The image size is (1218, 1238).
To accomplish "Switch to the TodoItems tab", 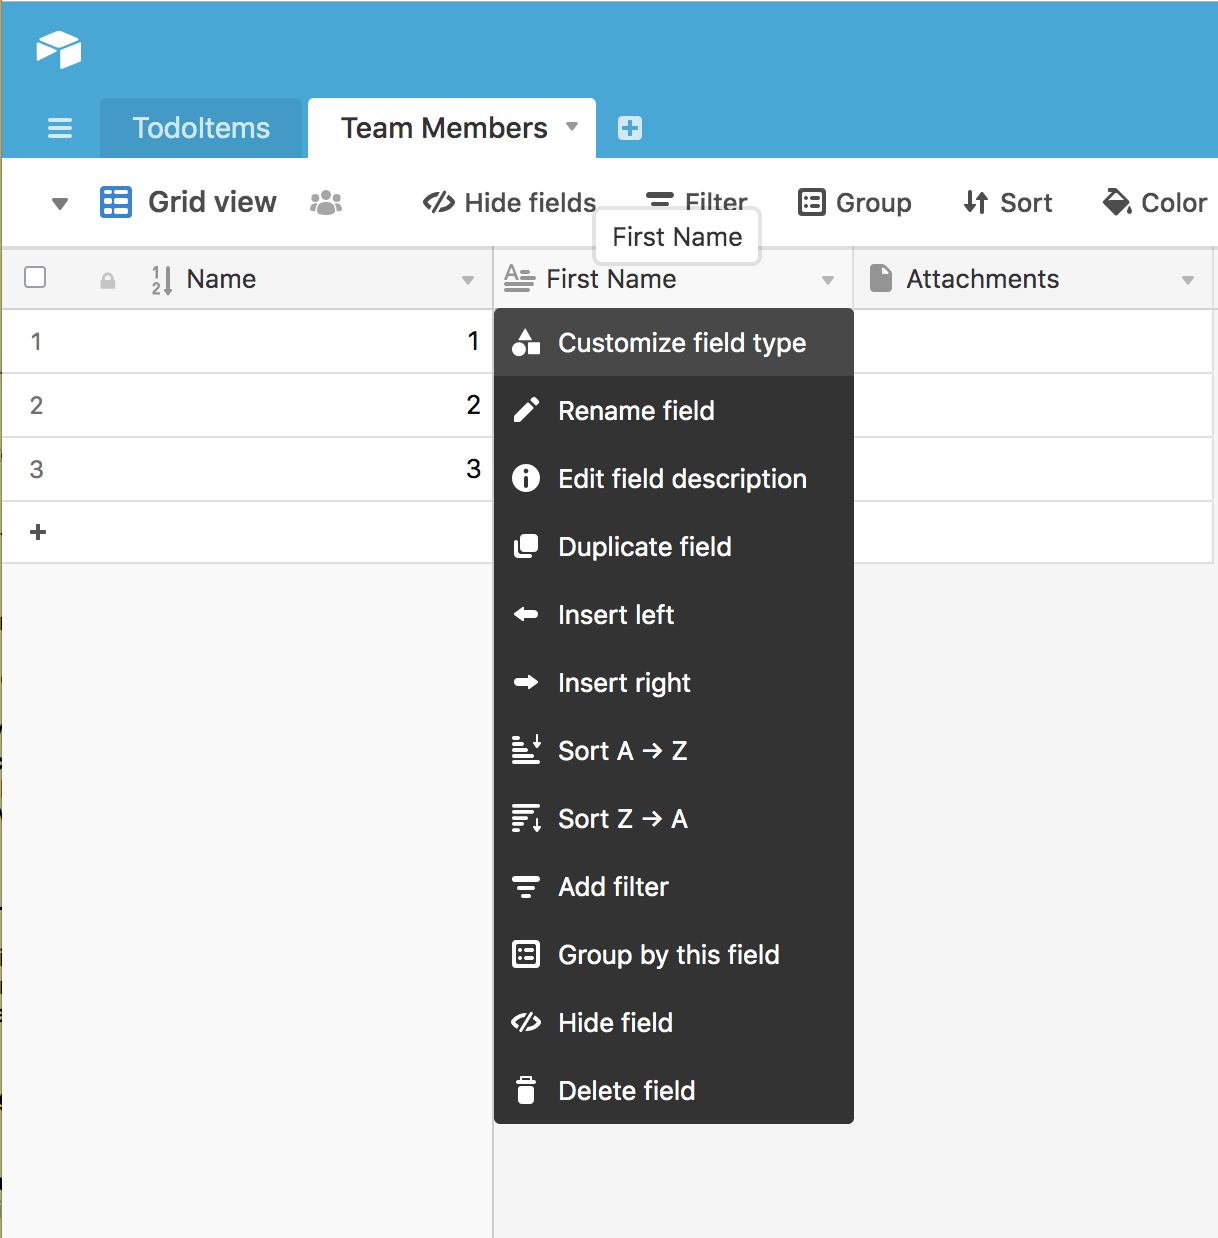I will click(201, 128).
